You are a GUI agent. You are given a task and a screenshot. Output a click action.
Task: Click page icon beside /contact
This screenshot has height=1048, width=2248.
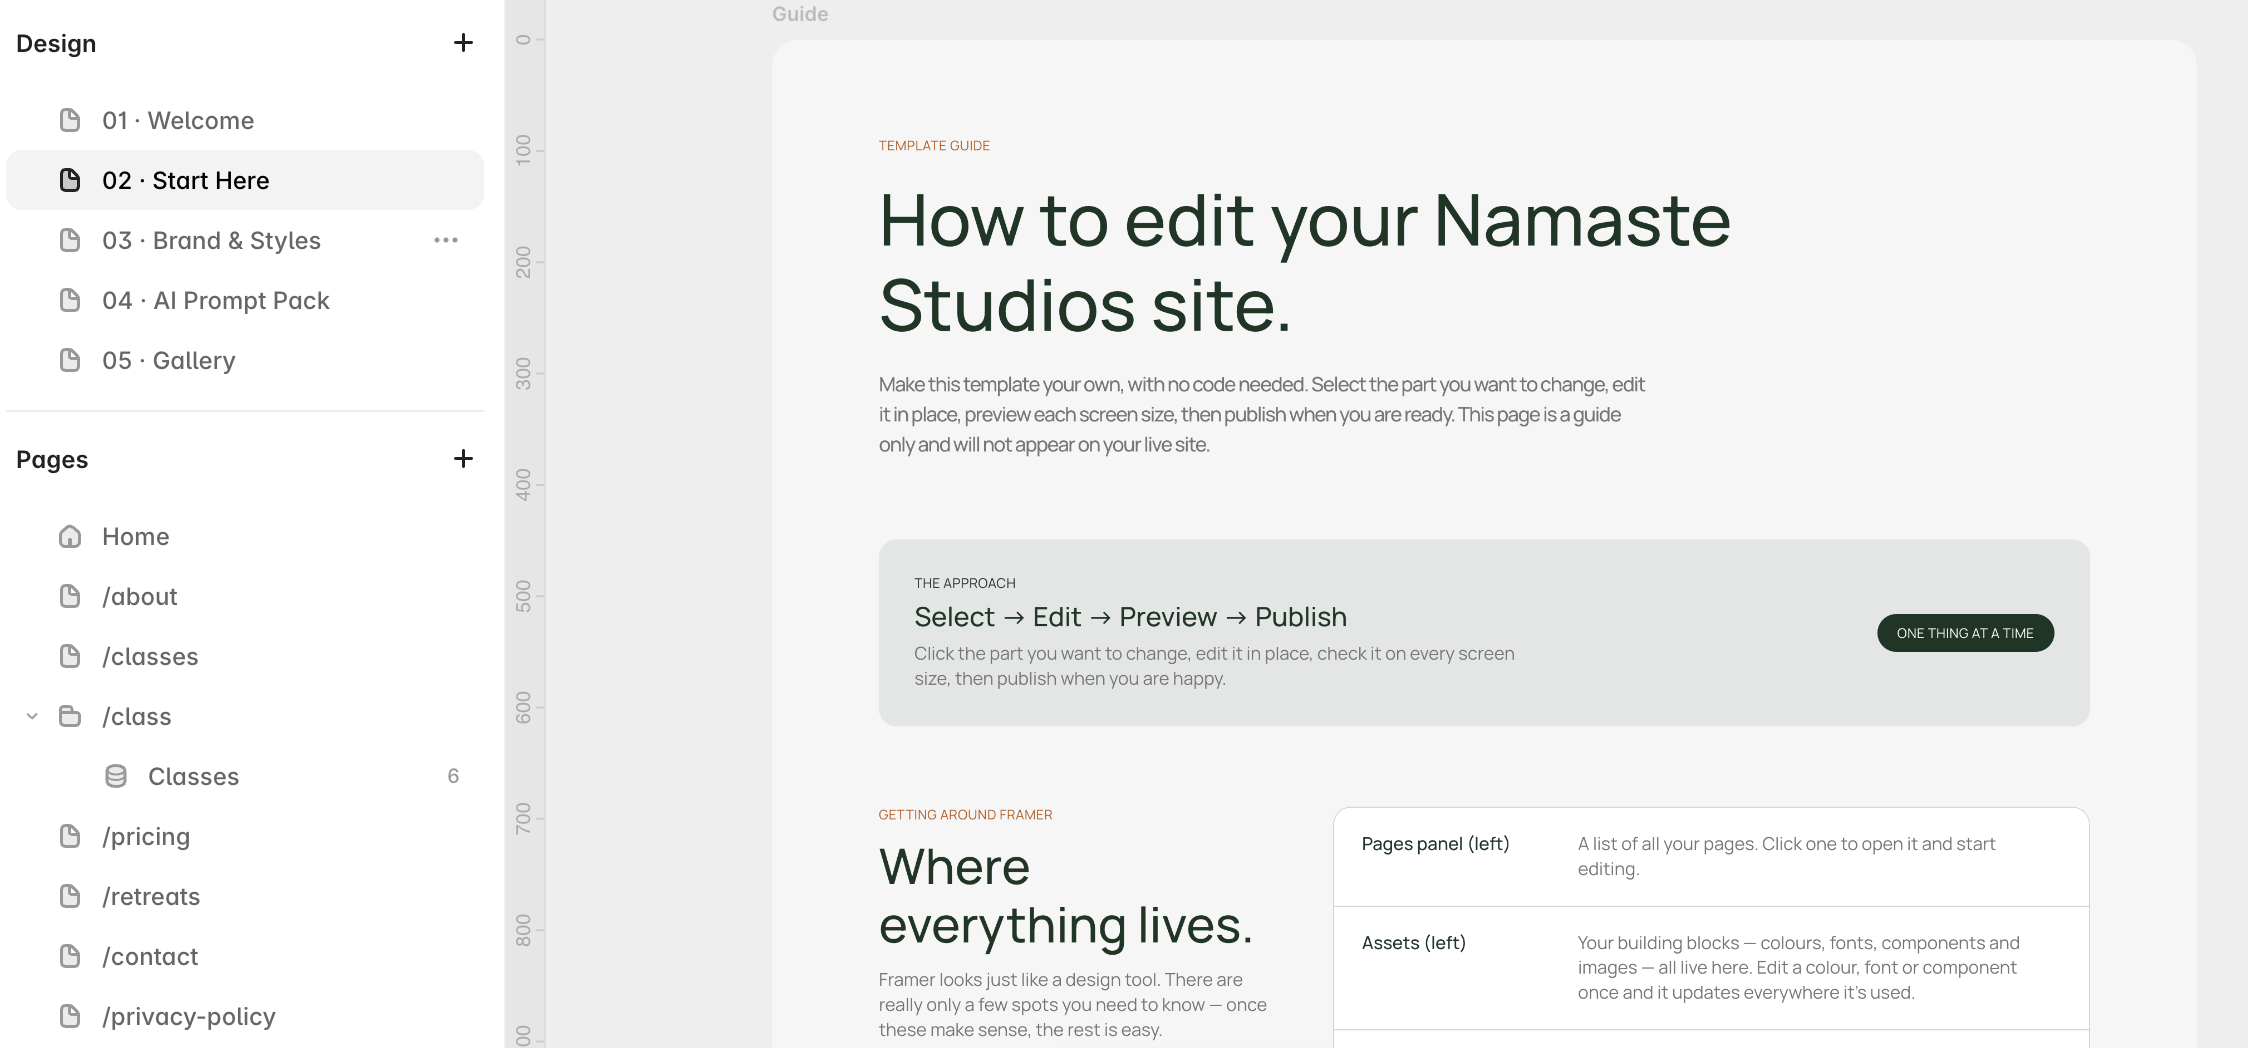click(x=70, y=956)
